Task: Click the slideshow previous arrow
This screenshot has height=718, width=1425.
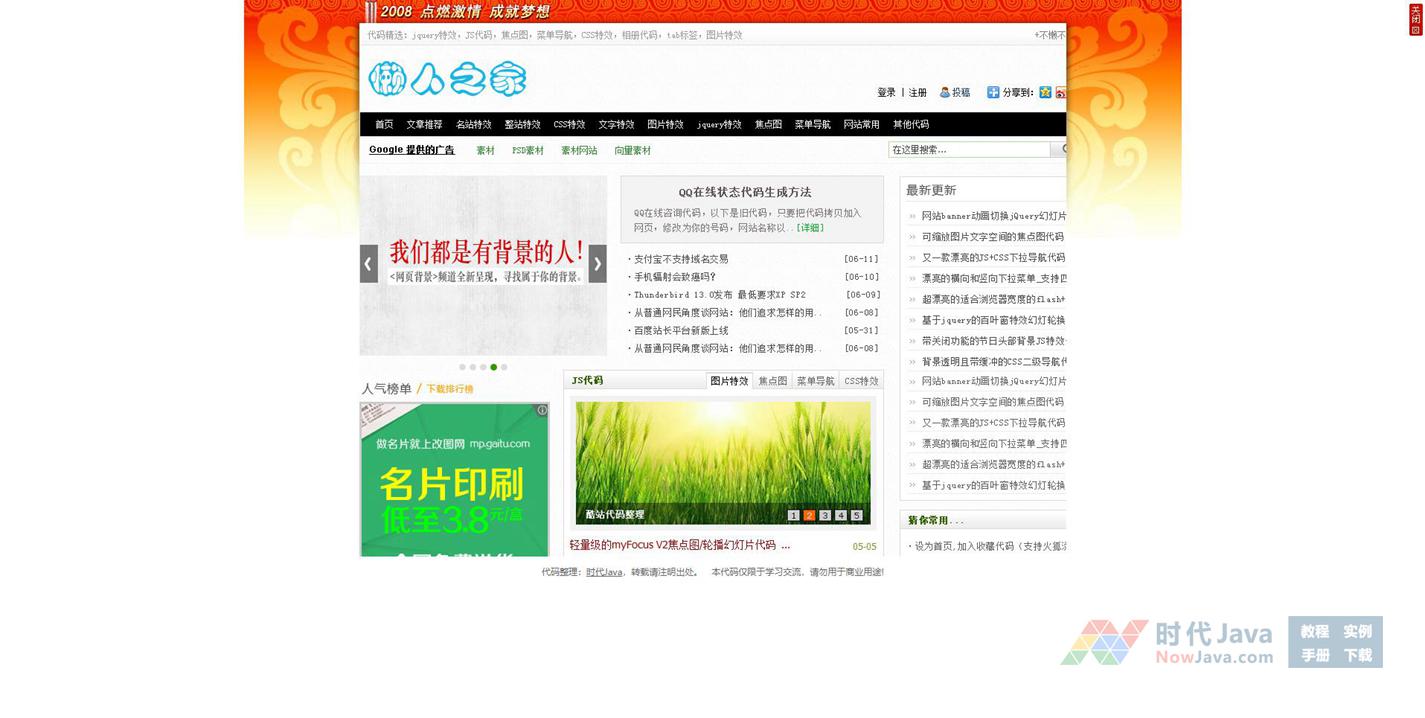Action: [x=369, y=264]
